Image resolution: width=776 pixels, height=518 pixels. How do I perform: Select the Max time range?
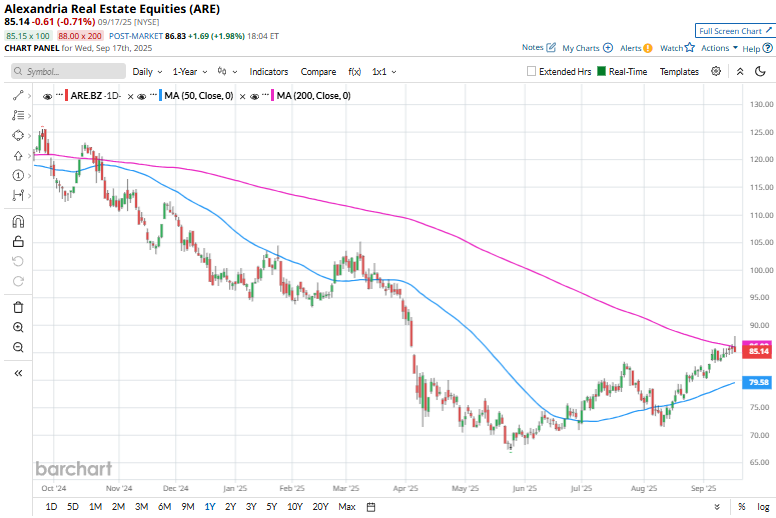coord(347,507)
